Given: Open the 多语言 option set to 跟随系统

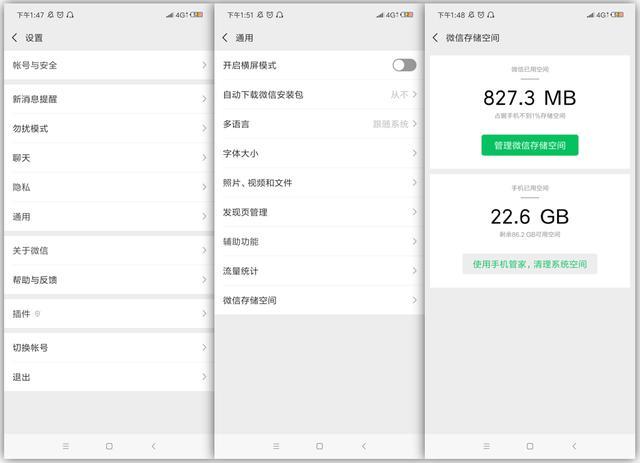Looking at the screenshot, I should [x=319, y=124].
